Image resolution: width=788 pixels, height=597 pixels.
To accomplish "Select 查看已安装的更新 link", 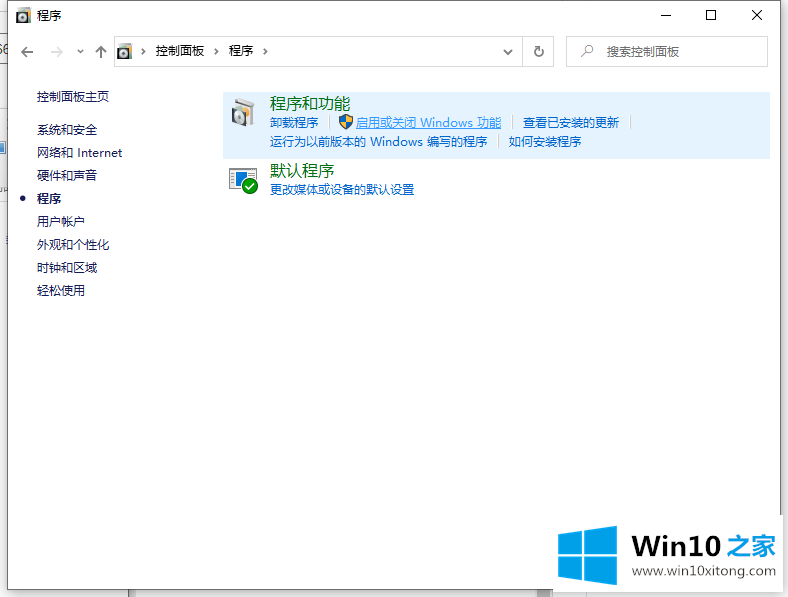I will pos(571,123).
